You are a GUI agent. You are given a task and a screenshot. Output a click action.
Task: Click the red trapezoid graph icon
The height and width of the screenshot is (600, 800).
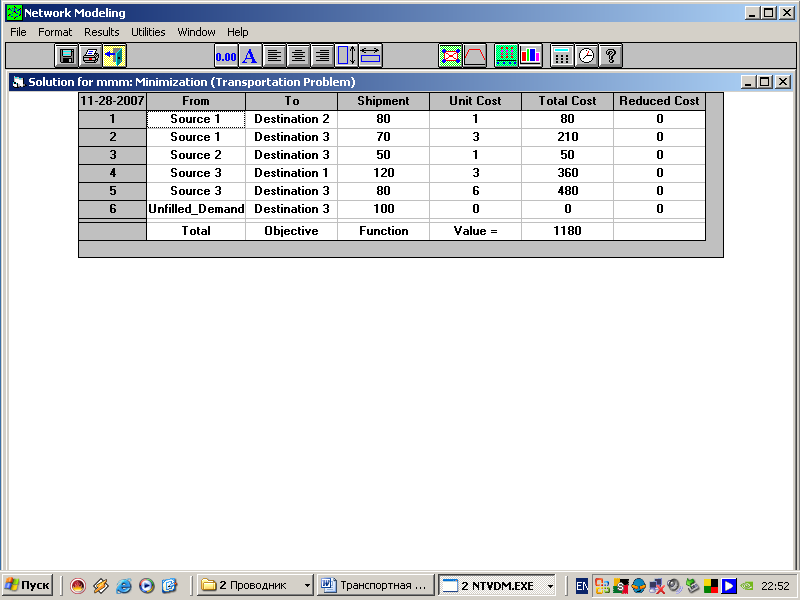point(474,56)
